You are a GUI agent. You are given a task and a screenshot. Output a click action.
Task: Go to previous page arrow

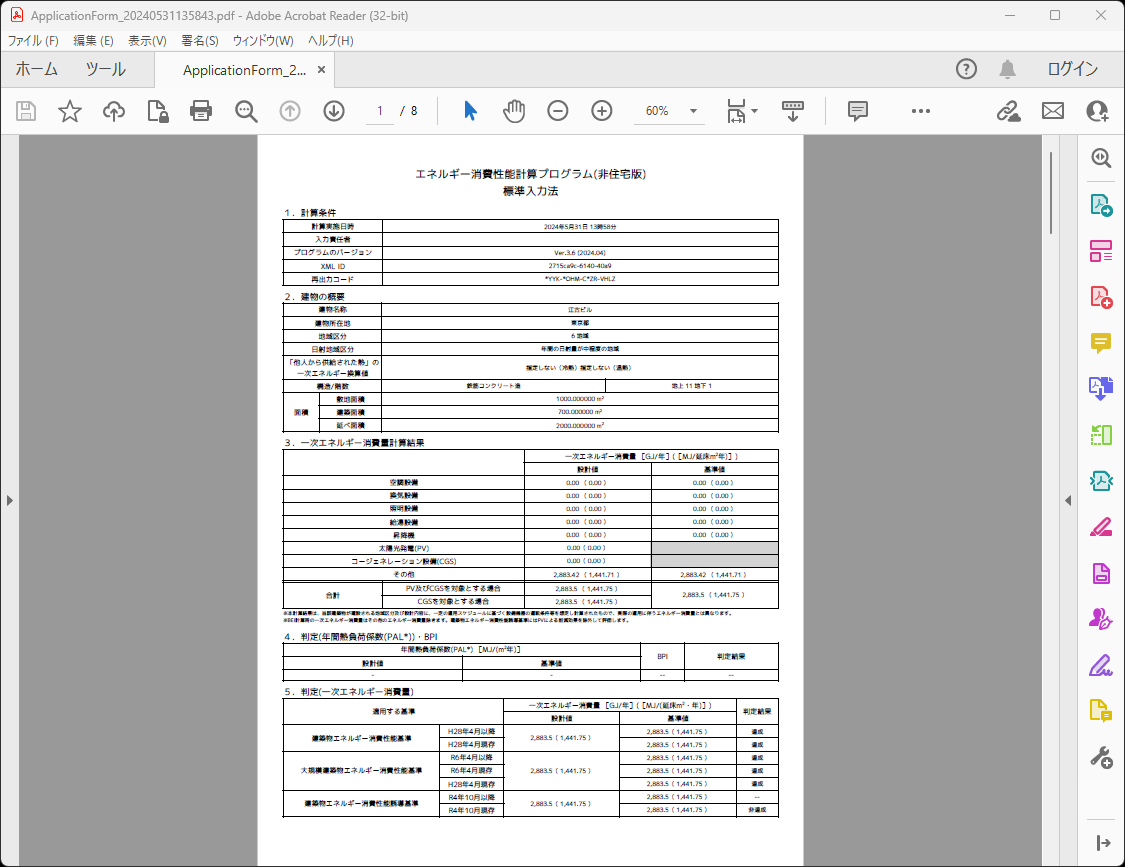(x=290, y=111)
